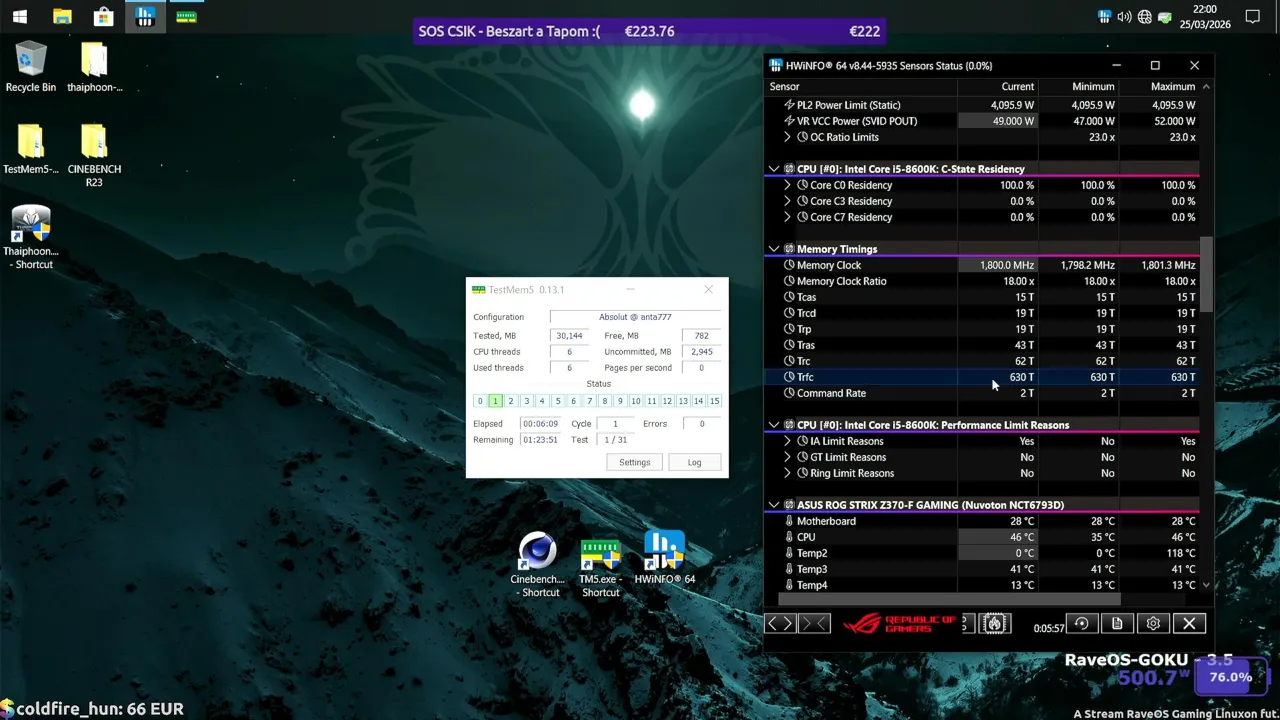Click the Log button in TestMem5
The height and width of the screenshot is (720, 1280).
click(694, 462)
